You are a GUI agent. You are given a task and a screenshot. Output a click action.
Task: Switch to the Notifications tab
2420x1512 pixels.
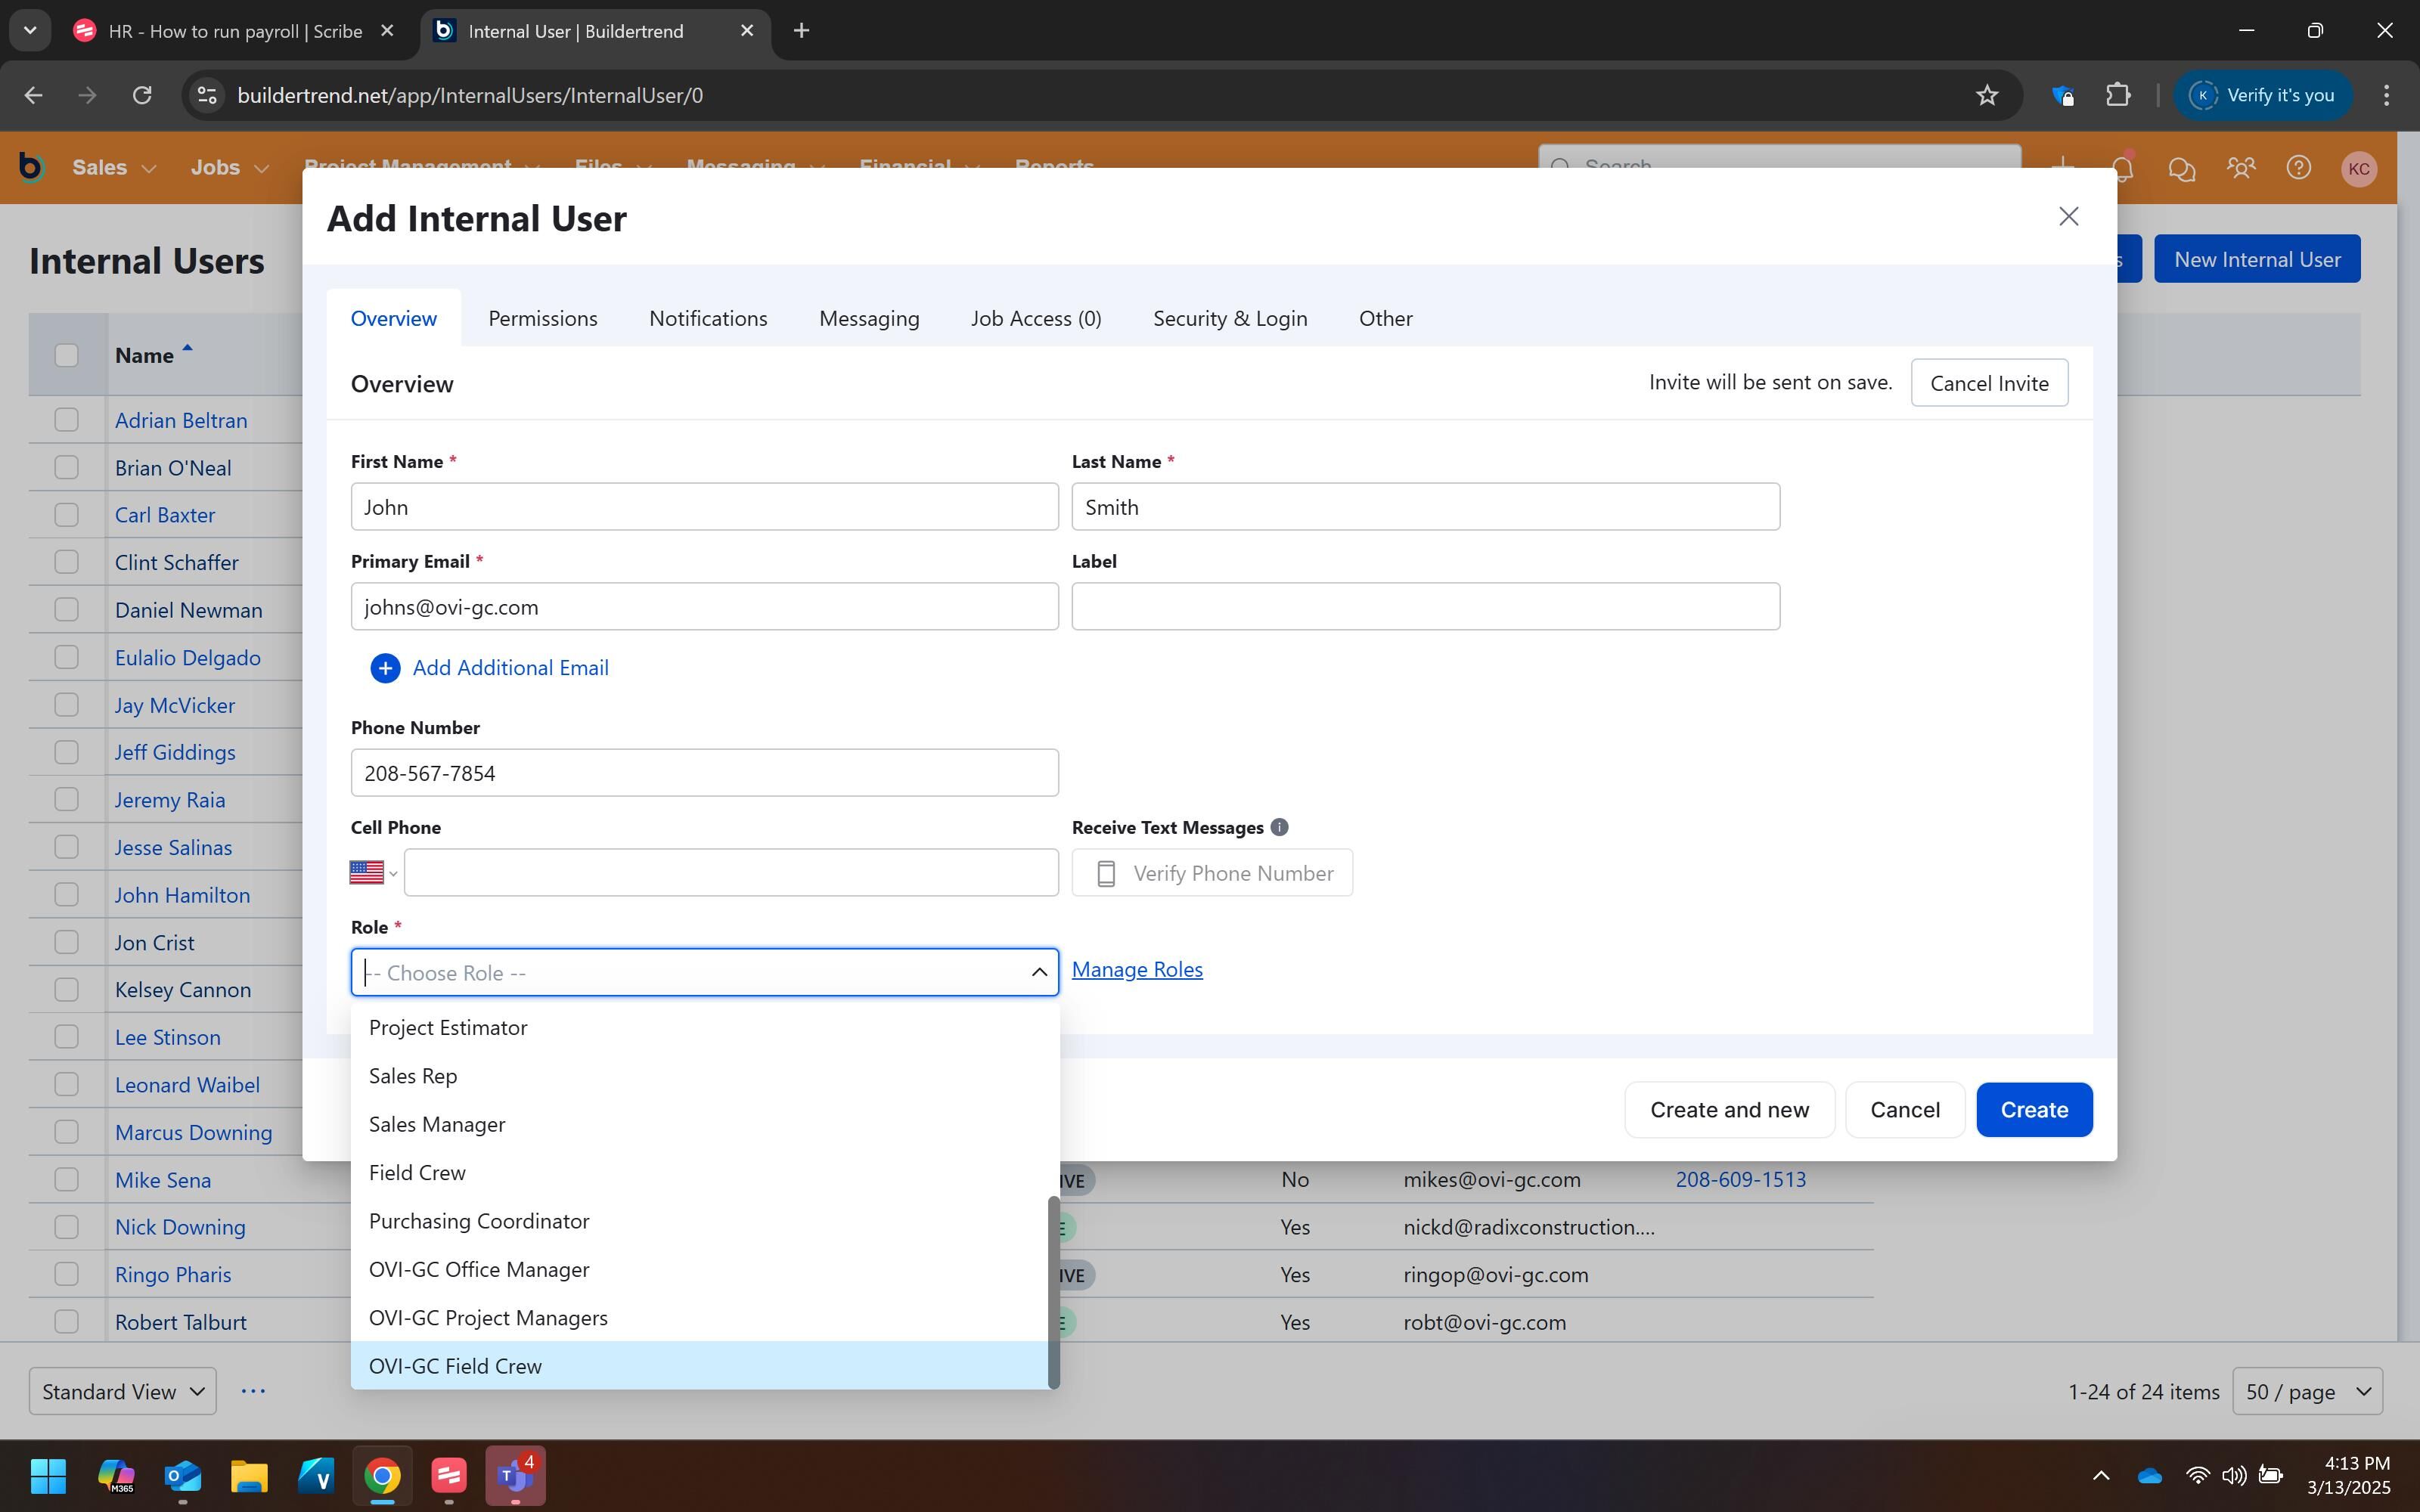pyautogui.click(x=708, y=318)
